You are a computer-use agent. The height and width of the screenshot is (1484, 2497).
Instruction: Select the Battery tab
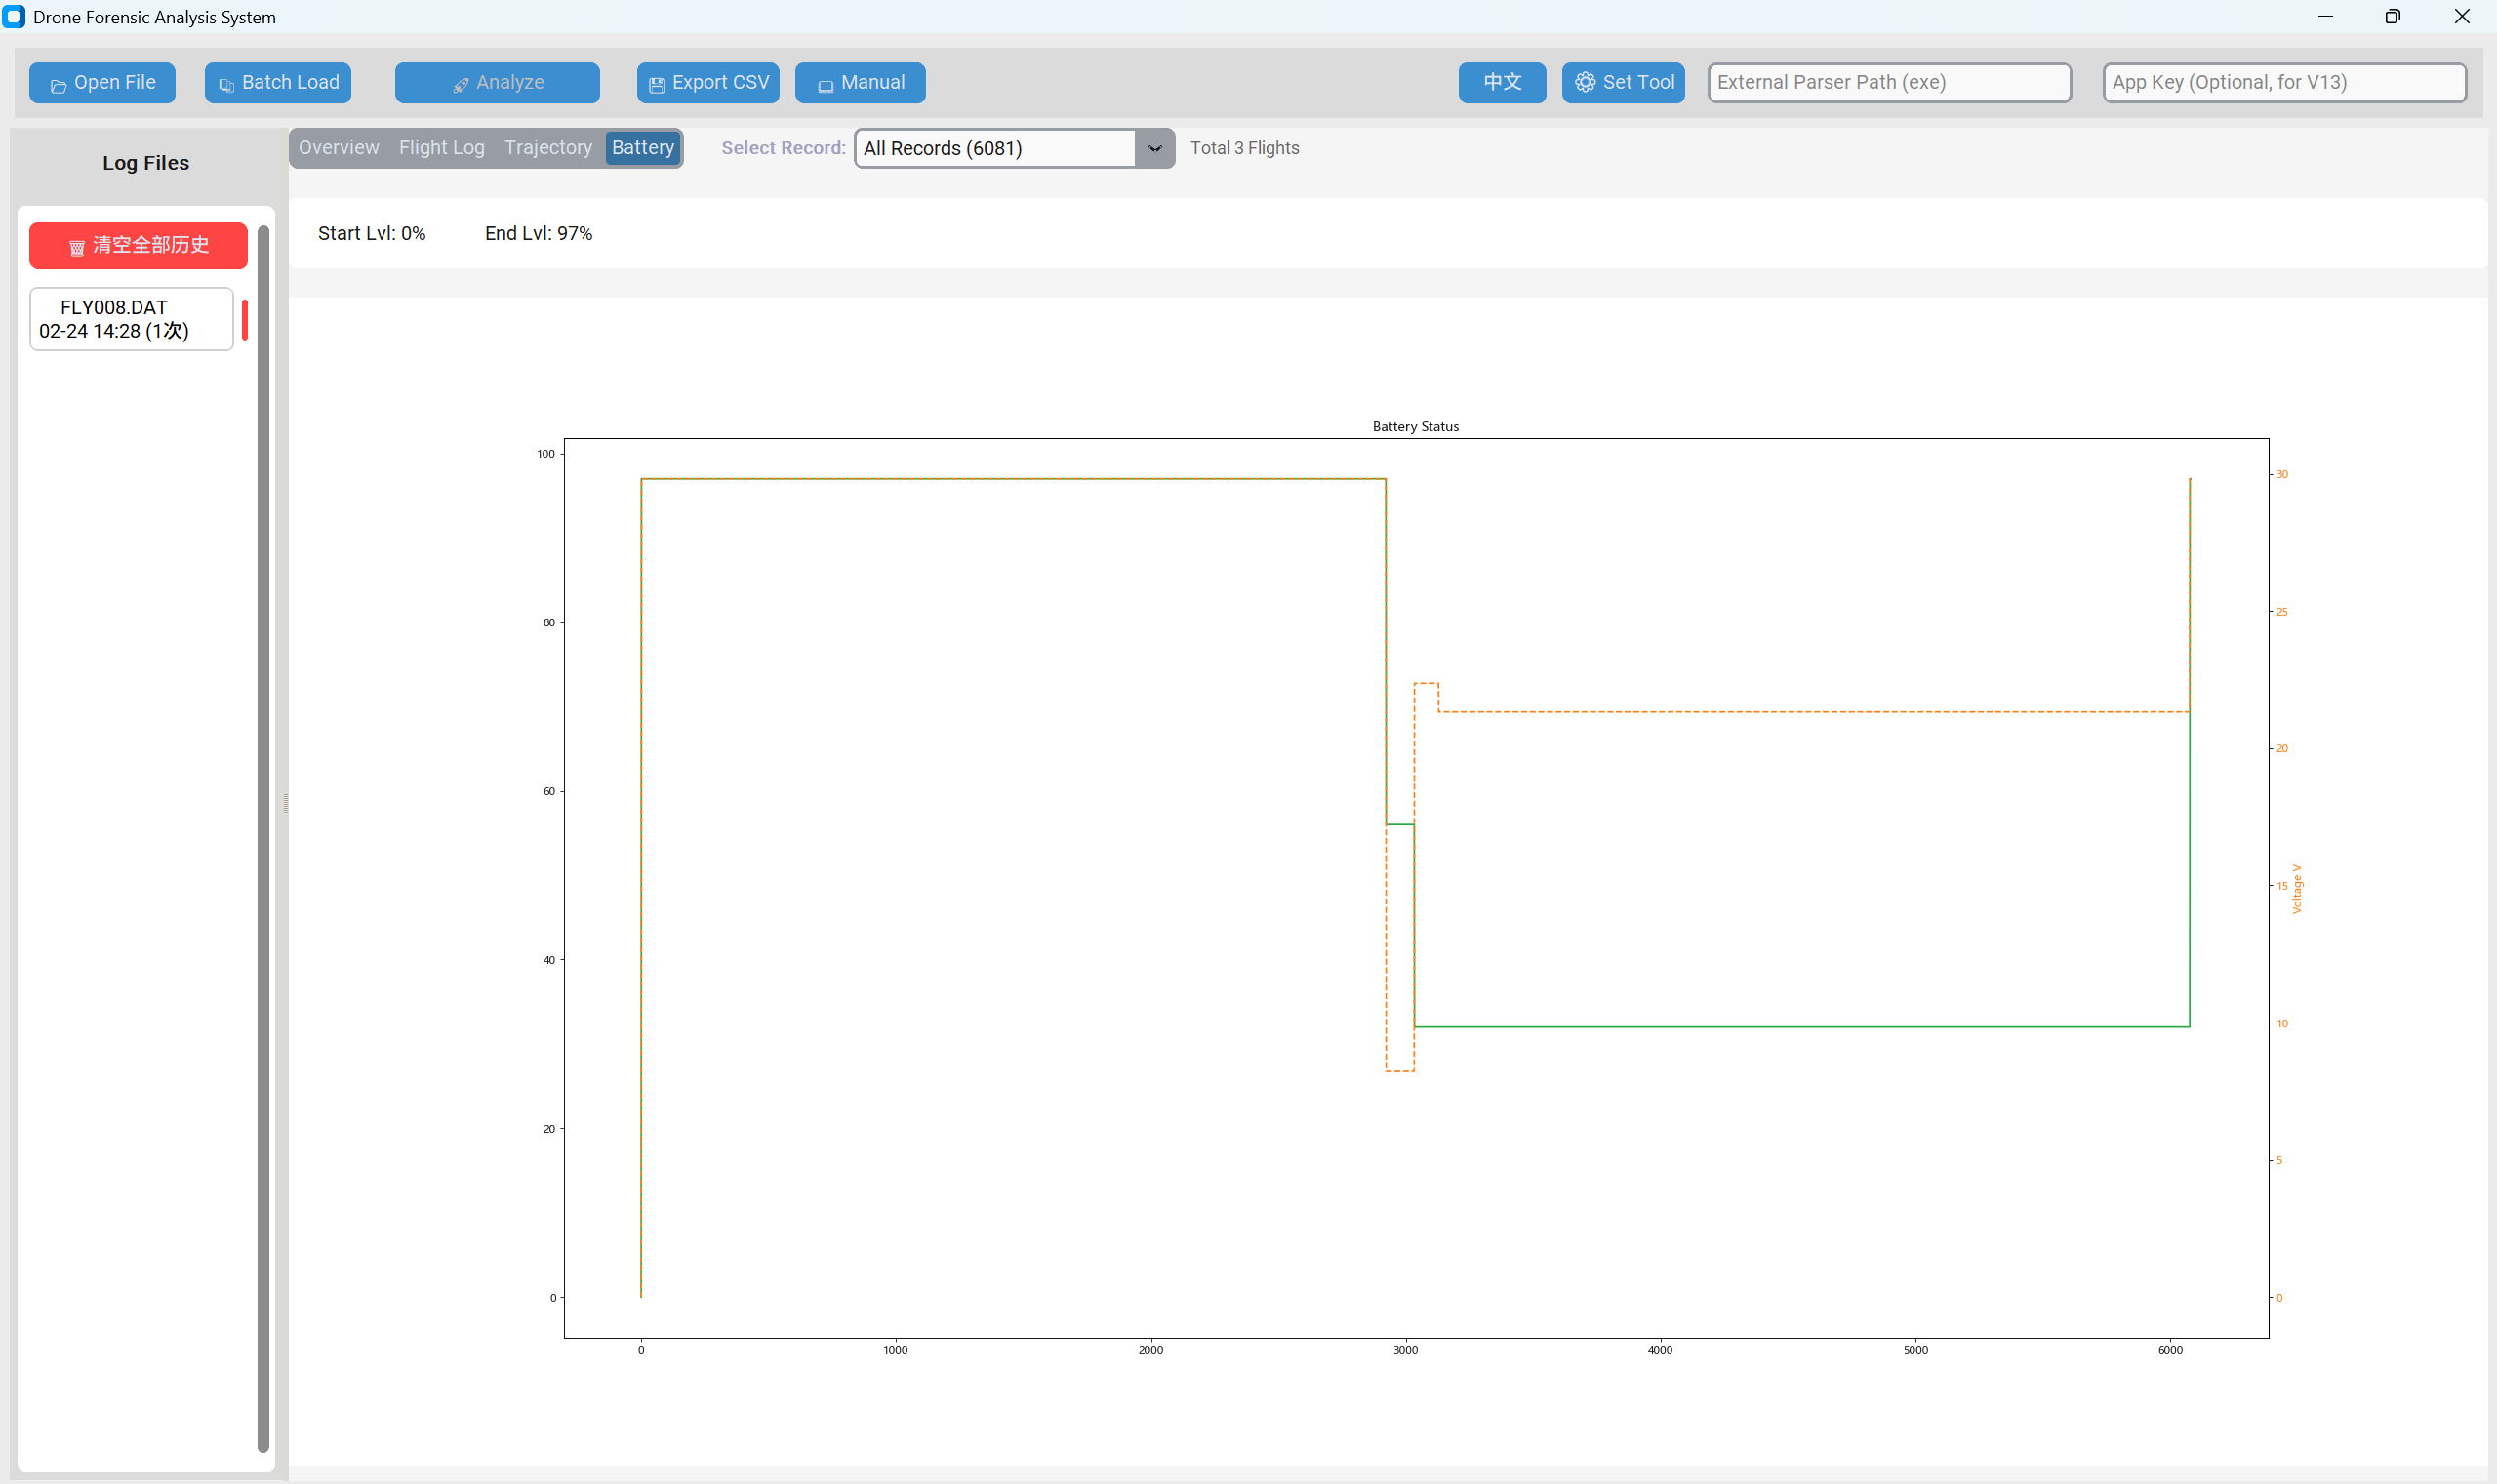tap(642, 148)
